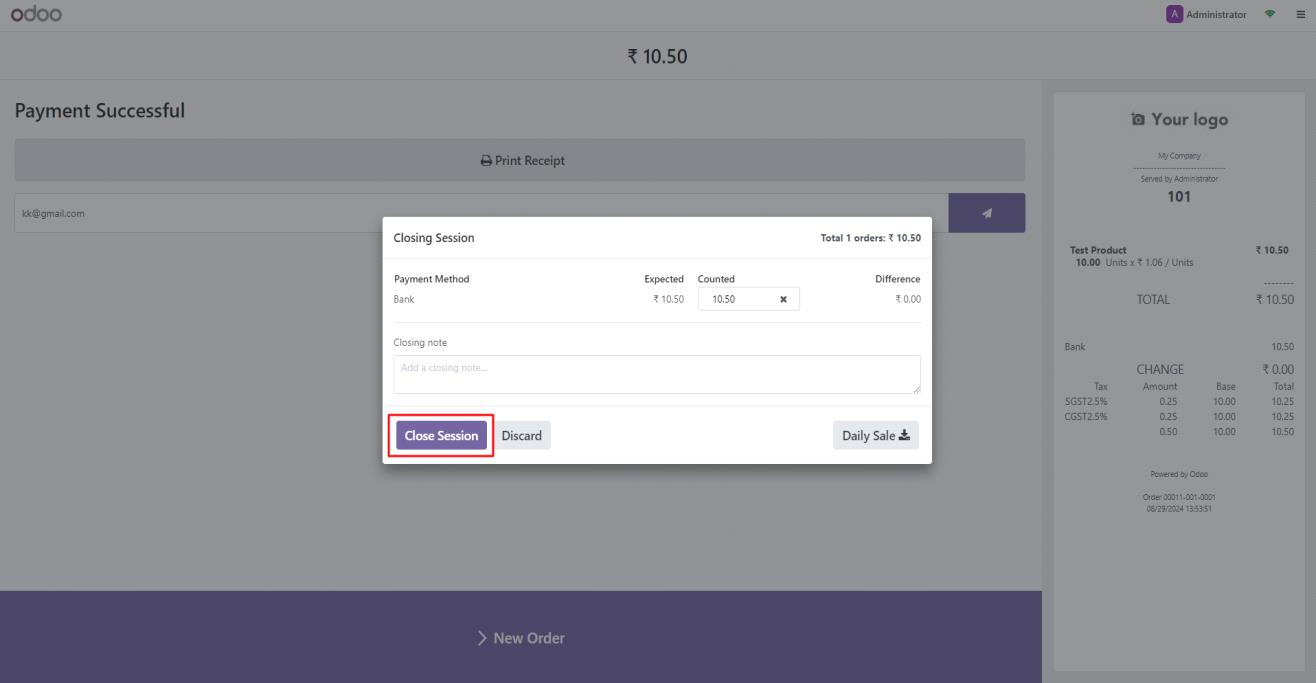Click the Administrator user name label

1217,15
